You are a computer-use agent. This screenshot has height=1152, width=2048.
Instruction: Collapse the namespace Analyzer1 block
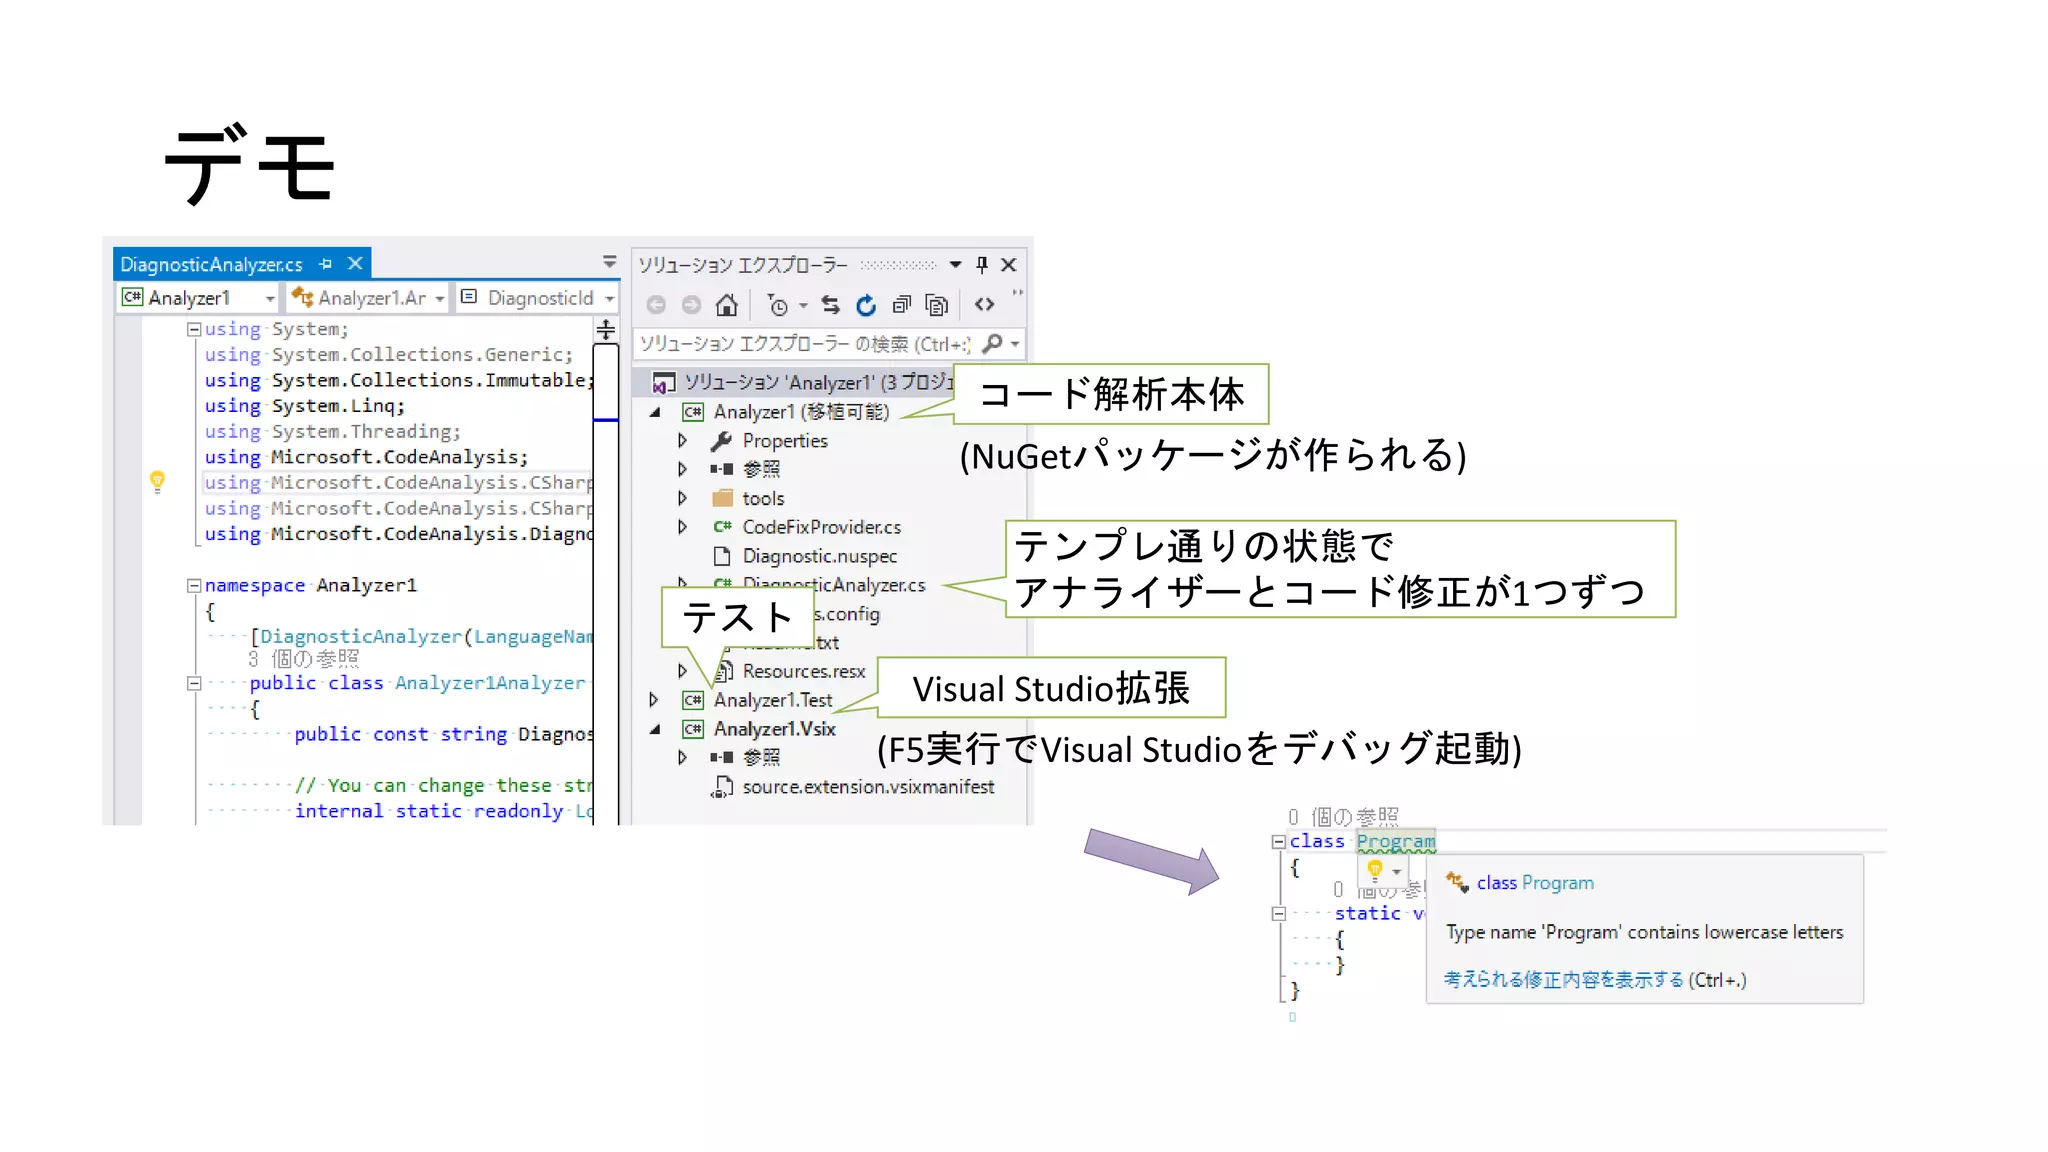pyautogui.click(x=194, y=586)
